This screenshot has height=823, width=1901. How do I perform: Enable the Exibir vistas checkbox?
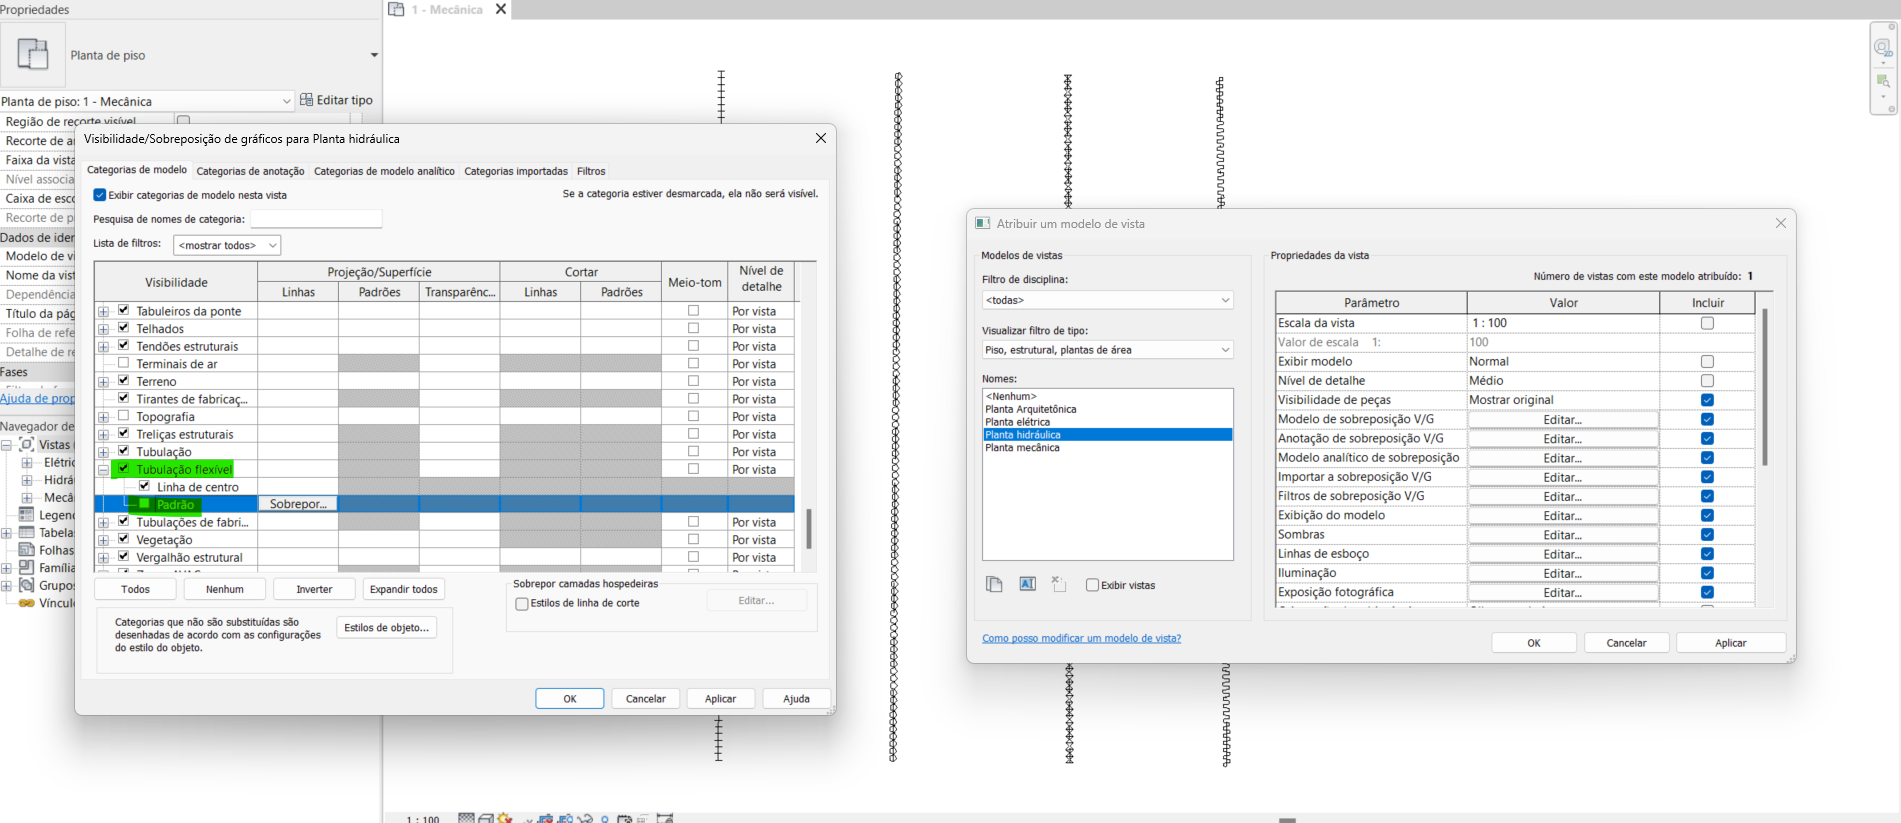[x=1092, y=586]
